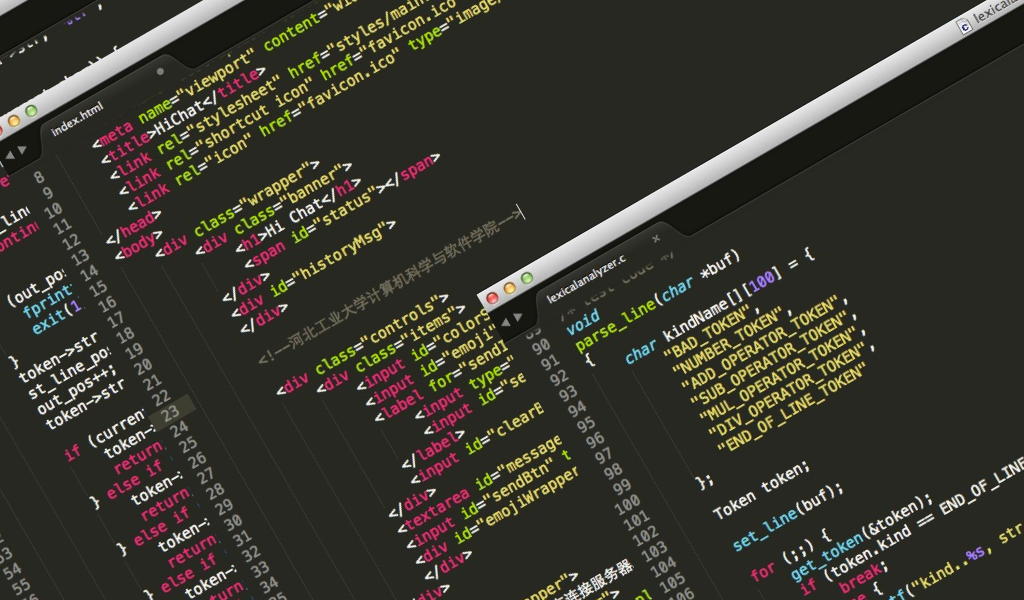Viewport: 1024px width, 600px height.
Task: Click the parse_line function name
Action: tap(616, 324)
